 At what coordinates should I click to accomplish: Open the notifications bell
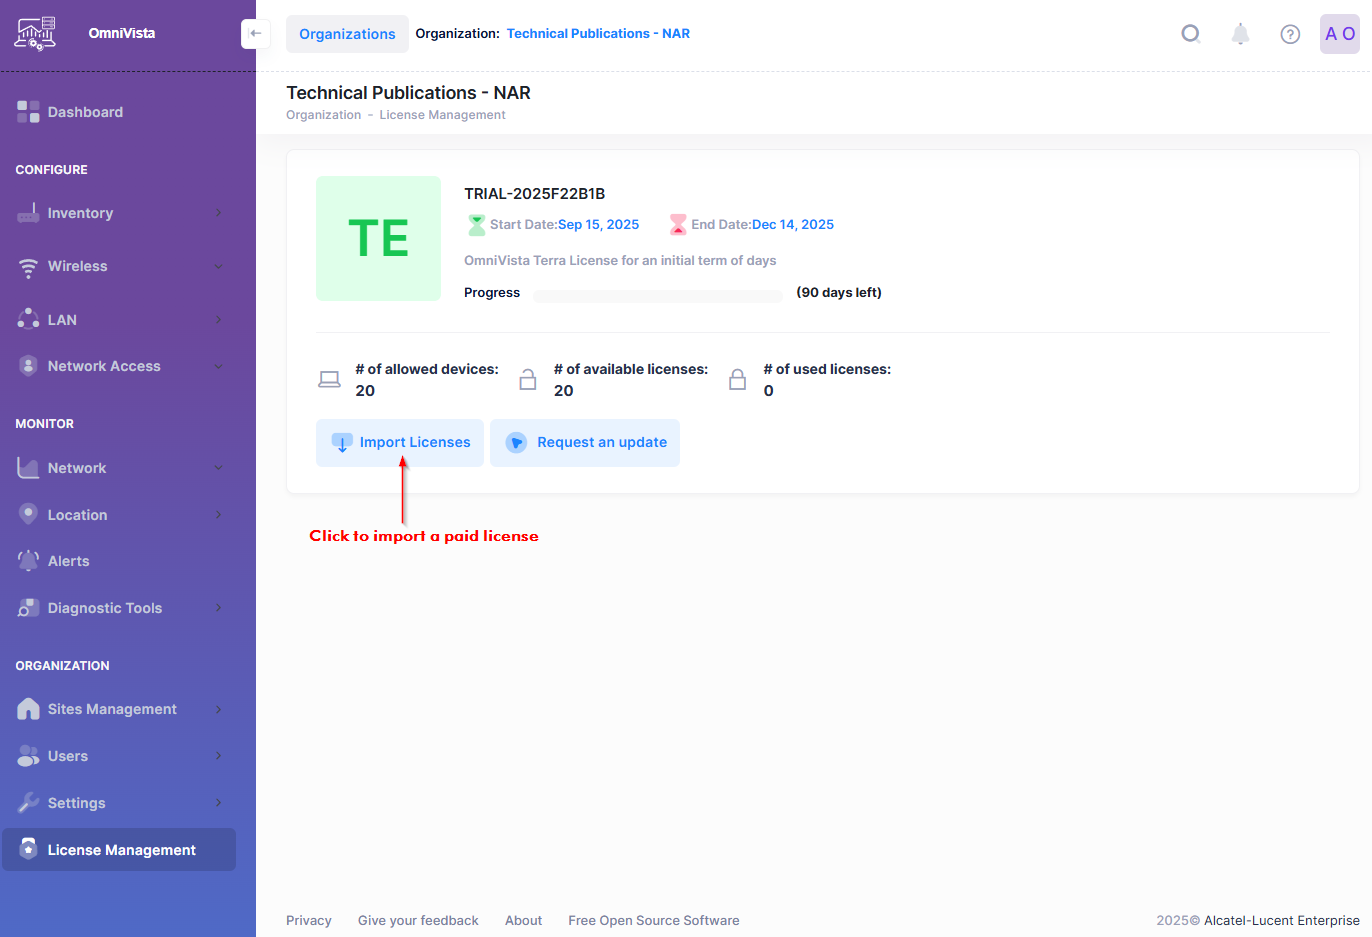tap(1240, 34)
